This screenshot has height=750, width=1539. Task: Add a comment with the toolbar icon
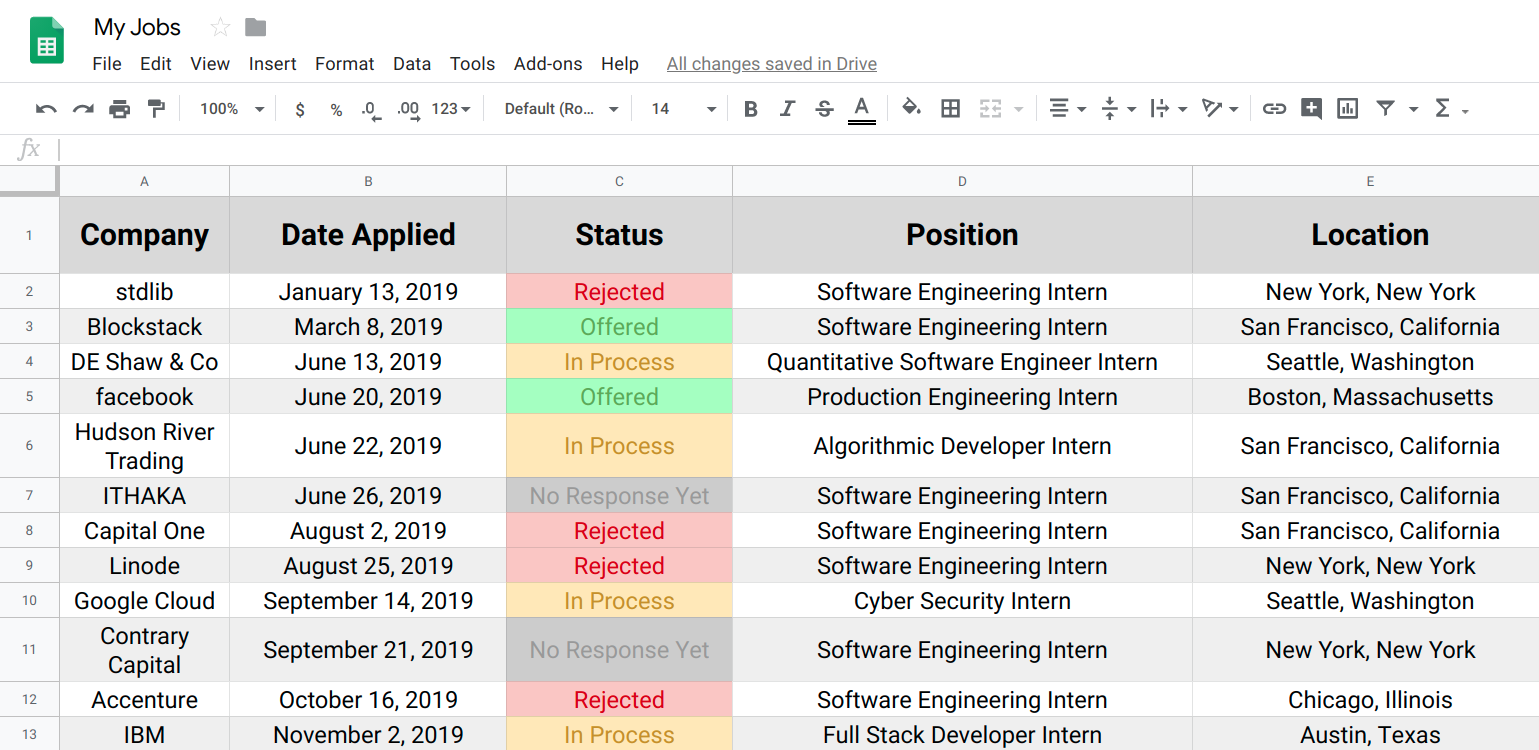click(1311, 109)
